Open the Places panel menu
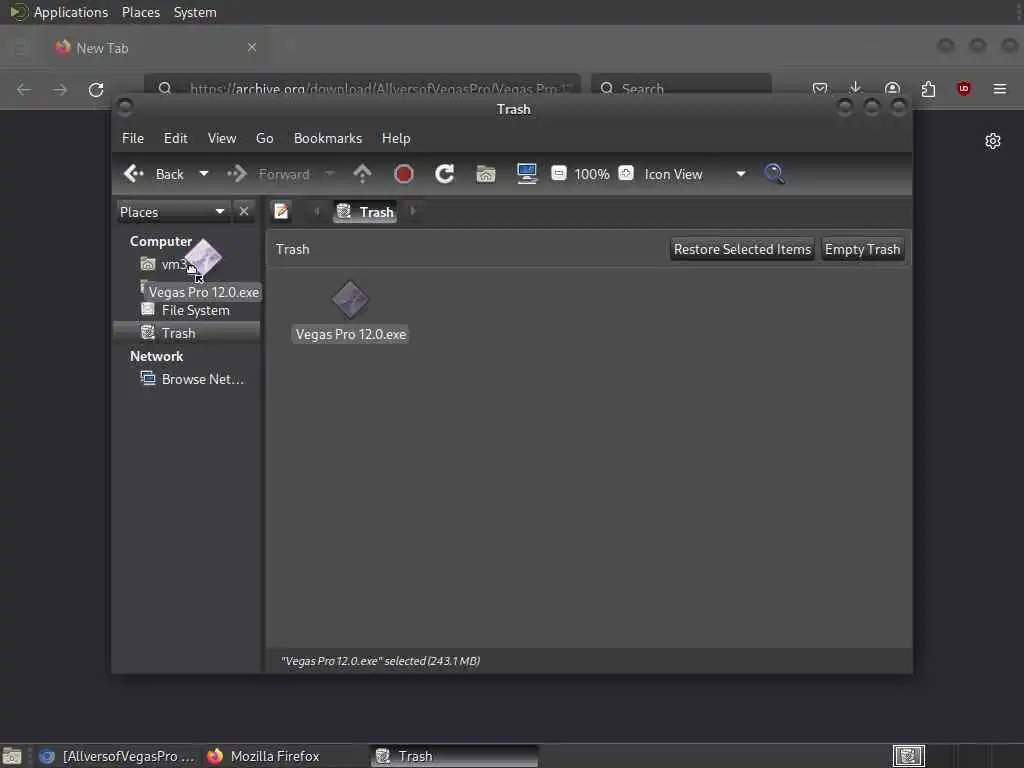1024x768 pixels. coord(140,12)
